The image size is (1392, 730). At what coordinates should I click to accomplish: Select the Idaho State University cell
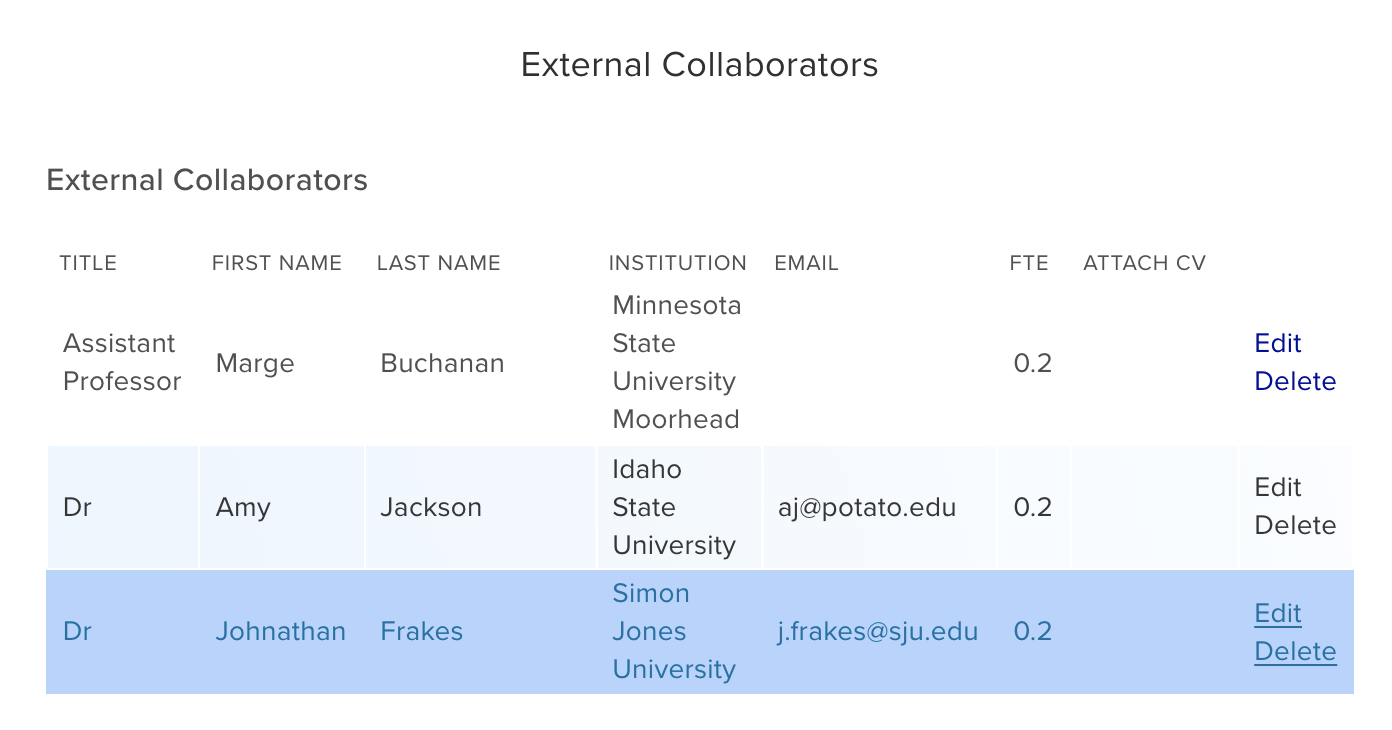674,507
